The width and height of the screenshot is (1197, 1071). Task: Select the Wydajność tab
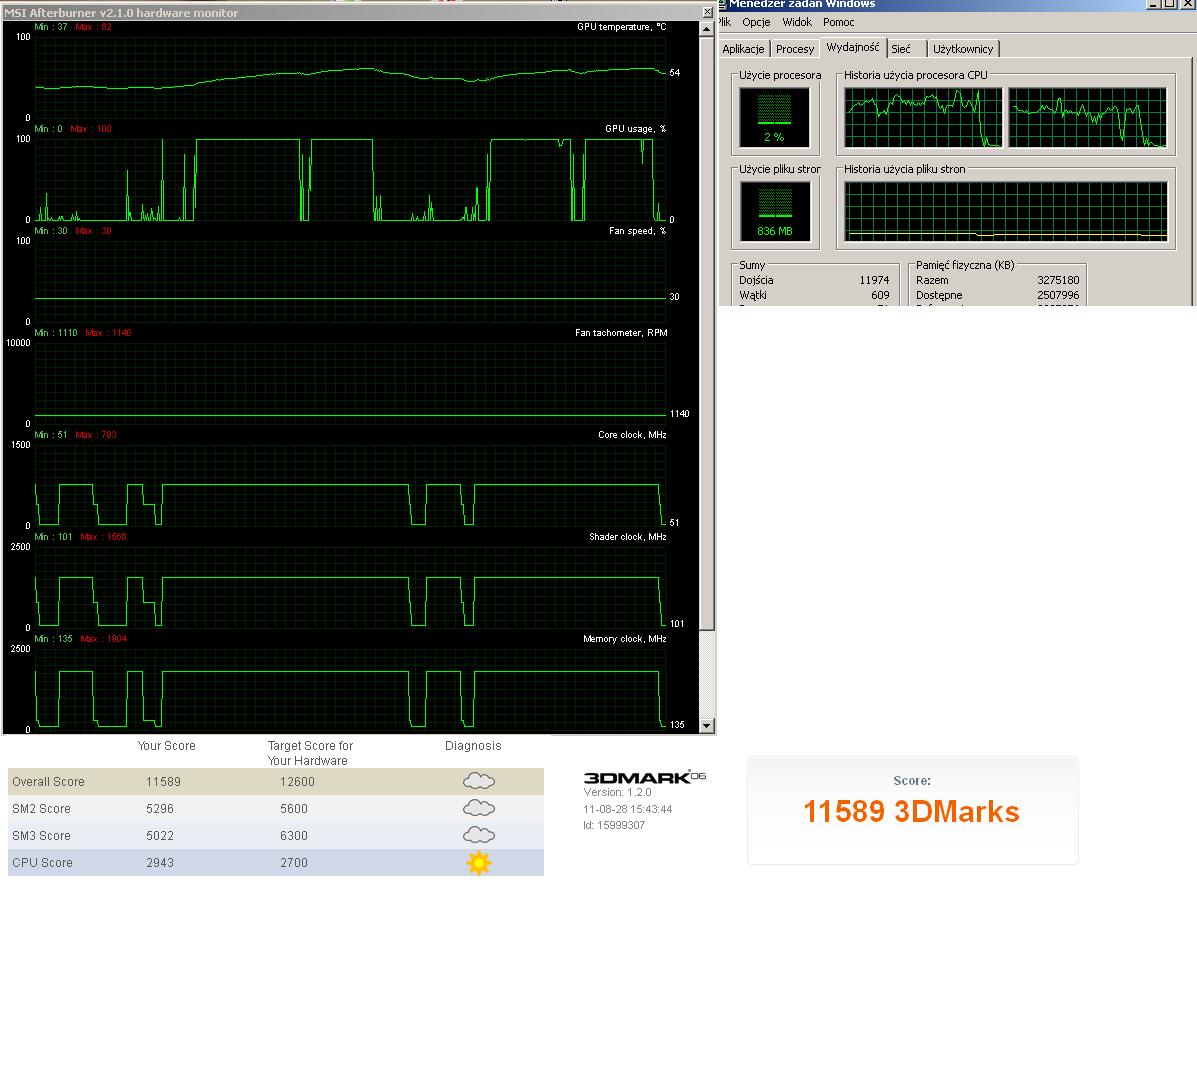pyautogui.click(x=853, y=47)
